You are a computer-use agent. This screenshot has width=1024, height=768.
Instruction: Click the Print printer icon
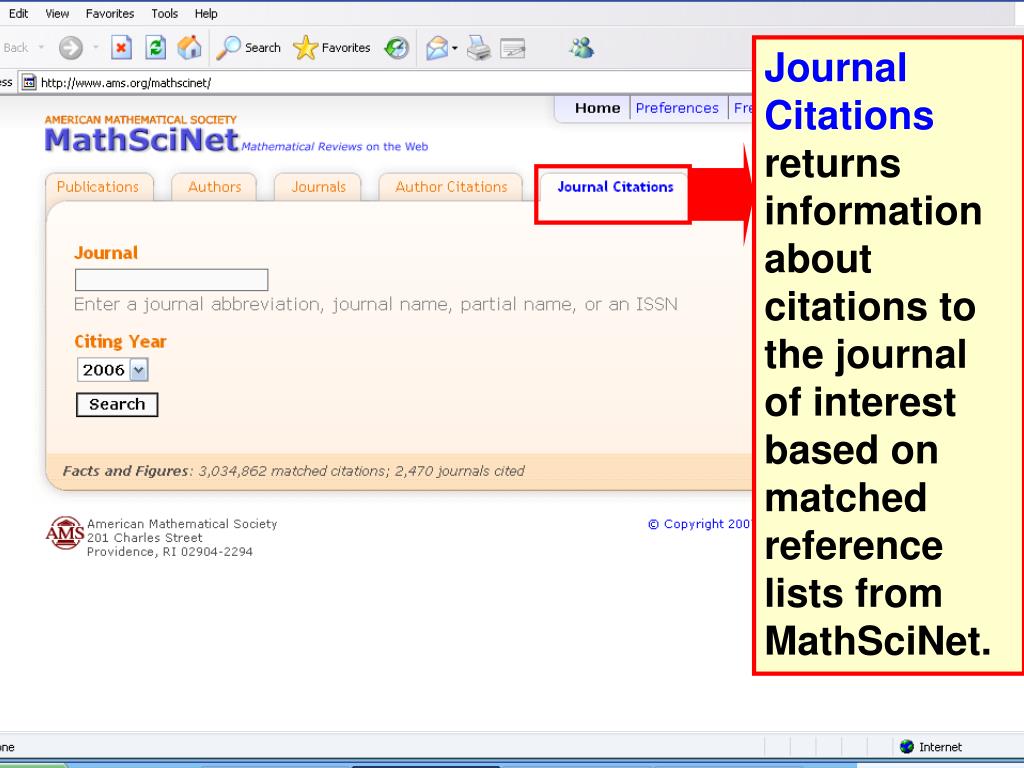pyautogui.click(x=479, y=48)
